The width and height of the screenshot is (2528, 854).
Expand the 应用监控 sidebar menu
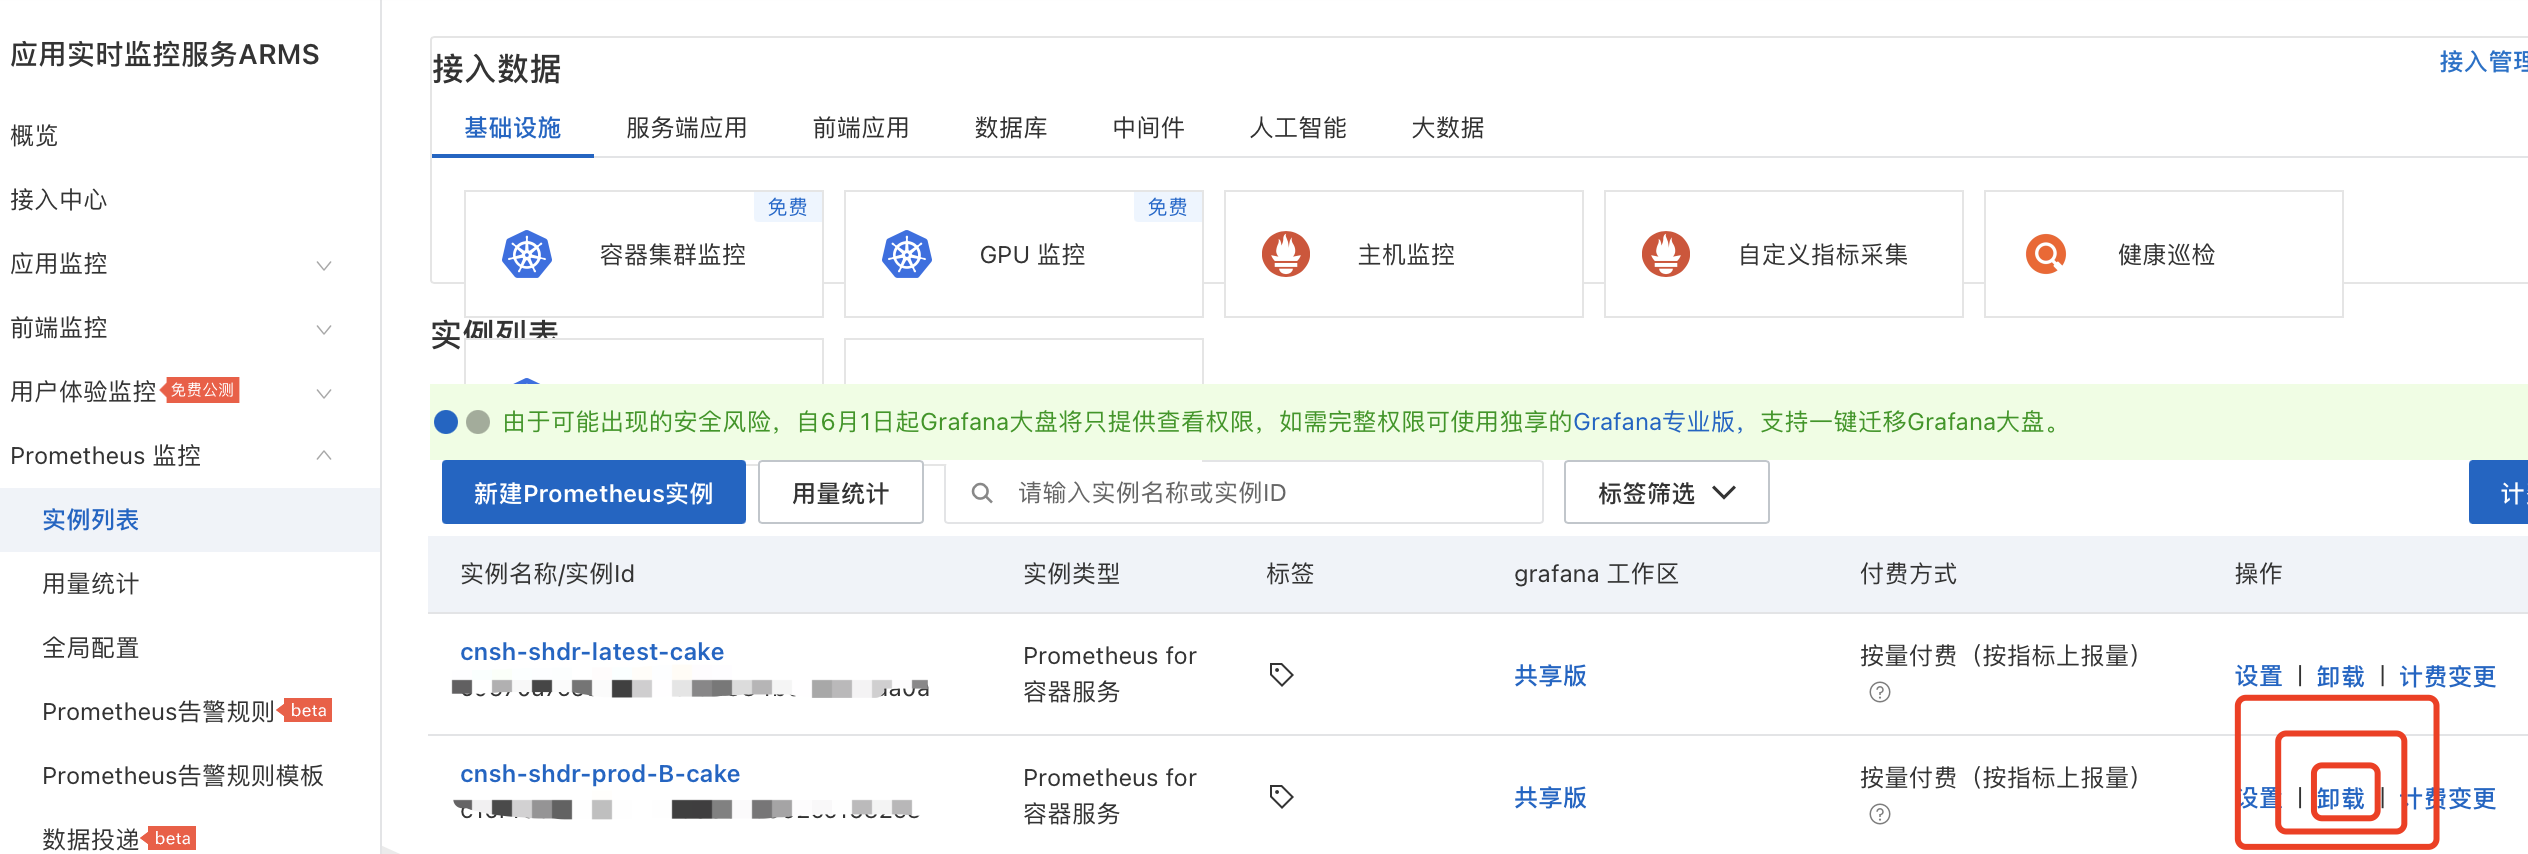tap(324, 265)
